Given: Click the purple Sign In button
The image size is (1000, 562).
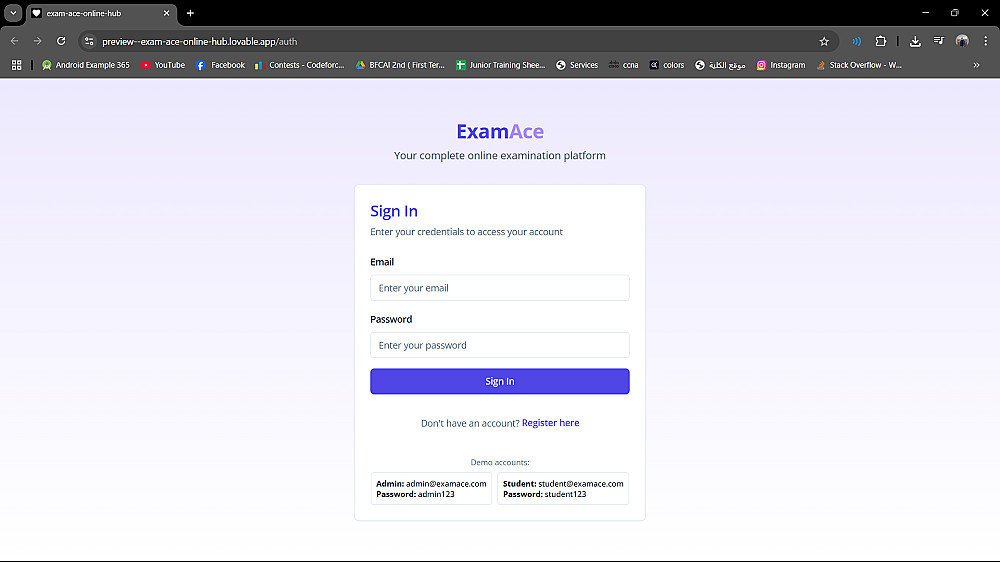Looking at the screenshot, I should pos(499,381).
